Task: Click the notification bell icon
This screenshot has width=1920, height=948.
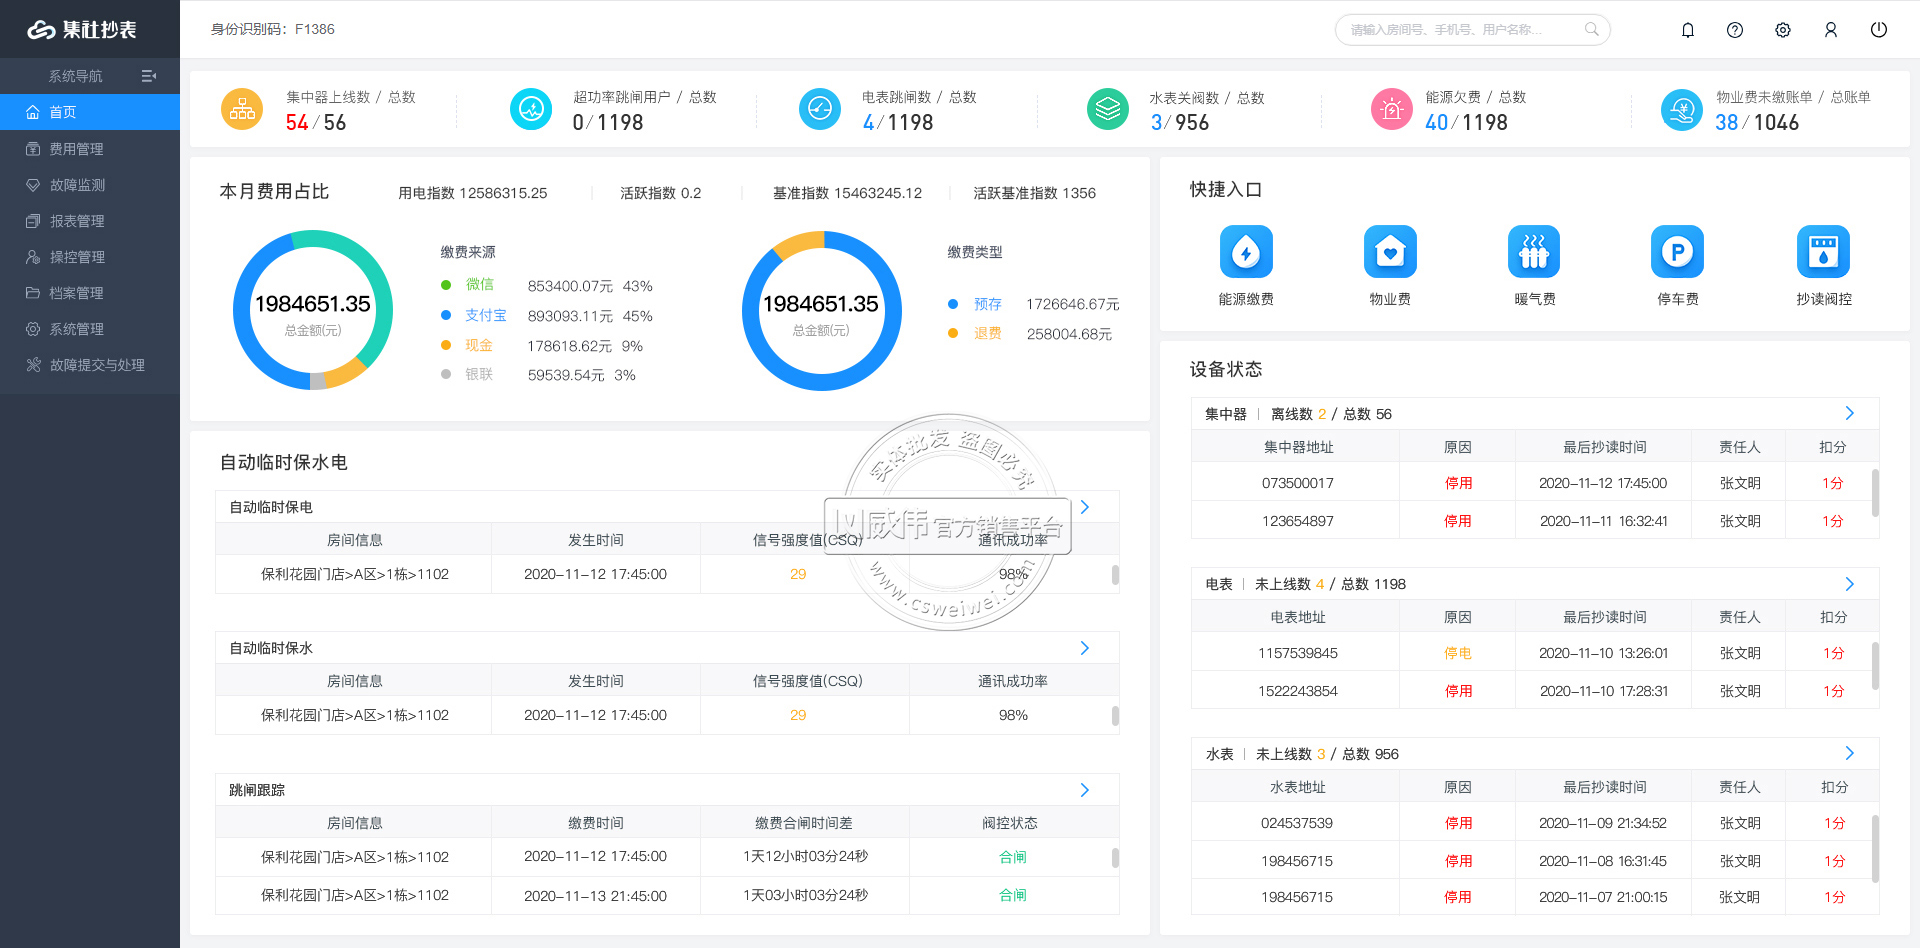Action: [1688, 30]
